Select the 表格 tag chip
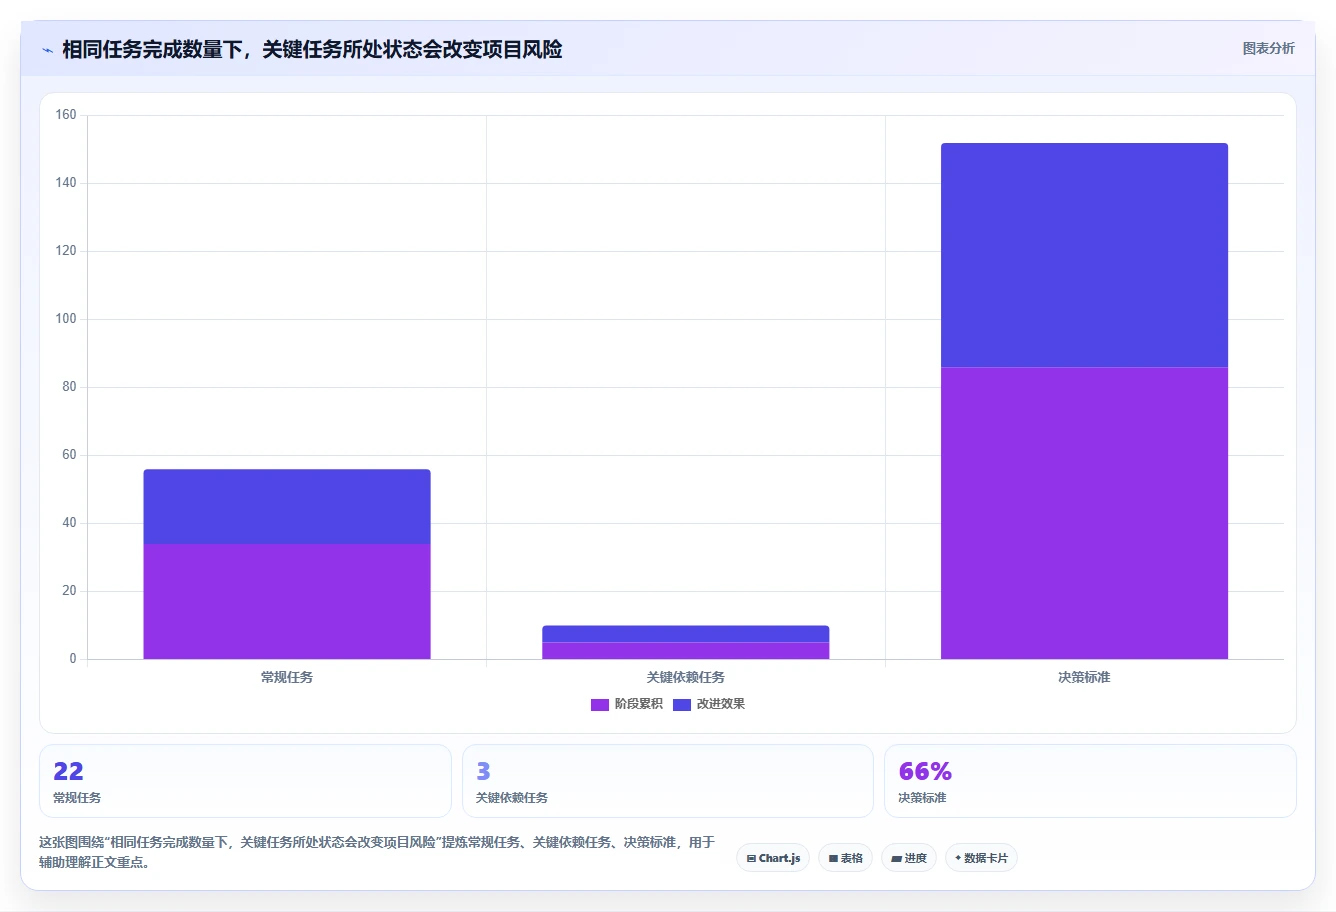 845,858
